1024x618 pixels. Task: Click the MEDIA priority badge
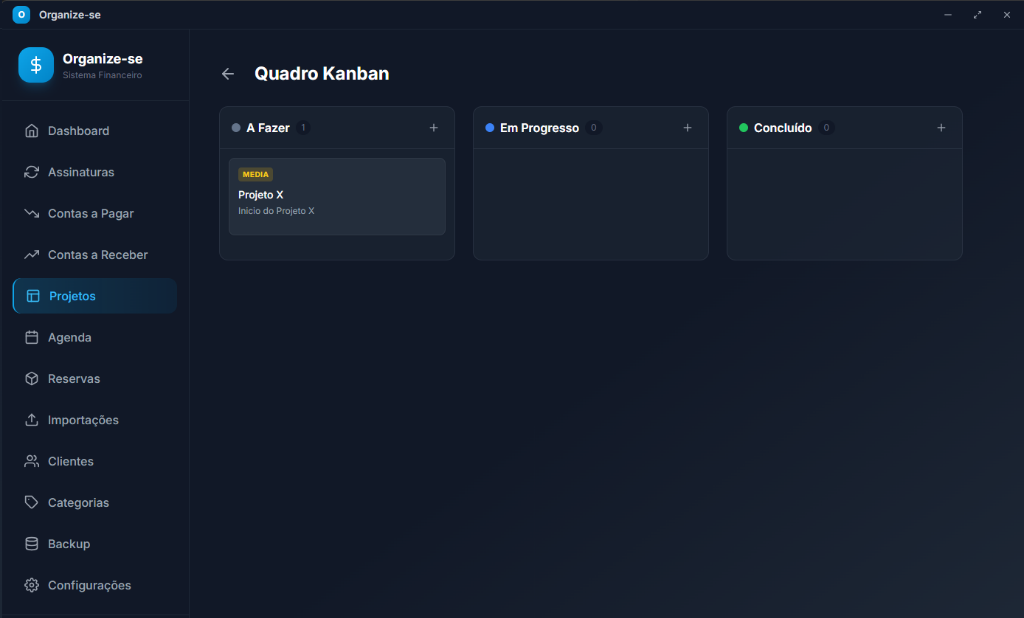pos(255,174)
